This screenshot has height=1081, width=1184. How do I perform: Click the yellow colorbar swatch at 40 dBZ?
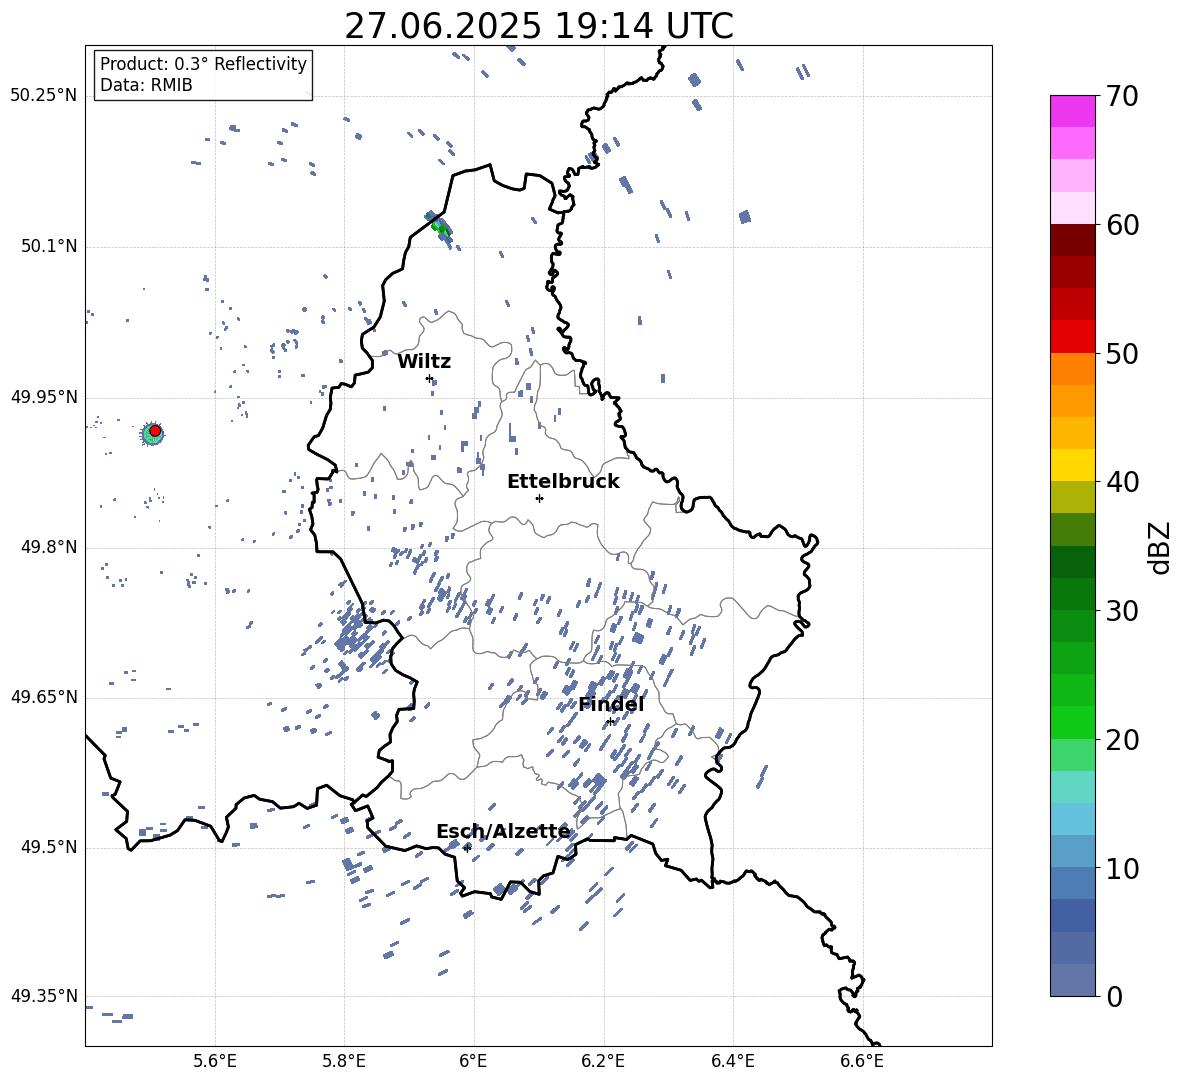click(x=1072, y=465)
